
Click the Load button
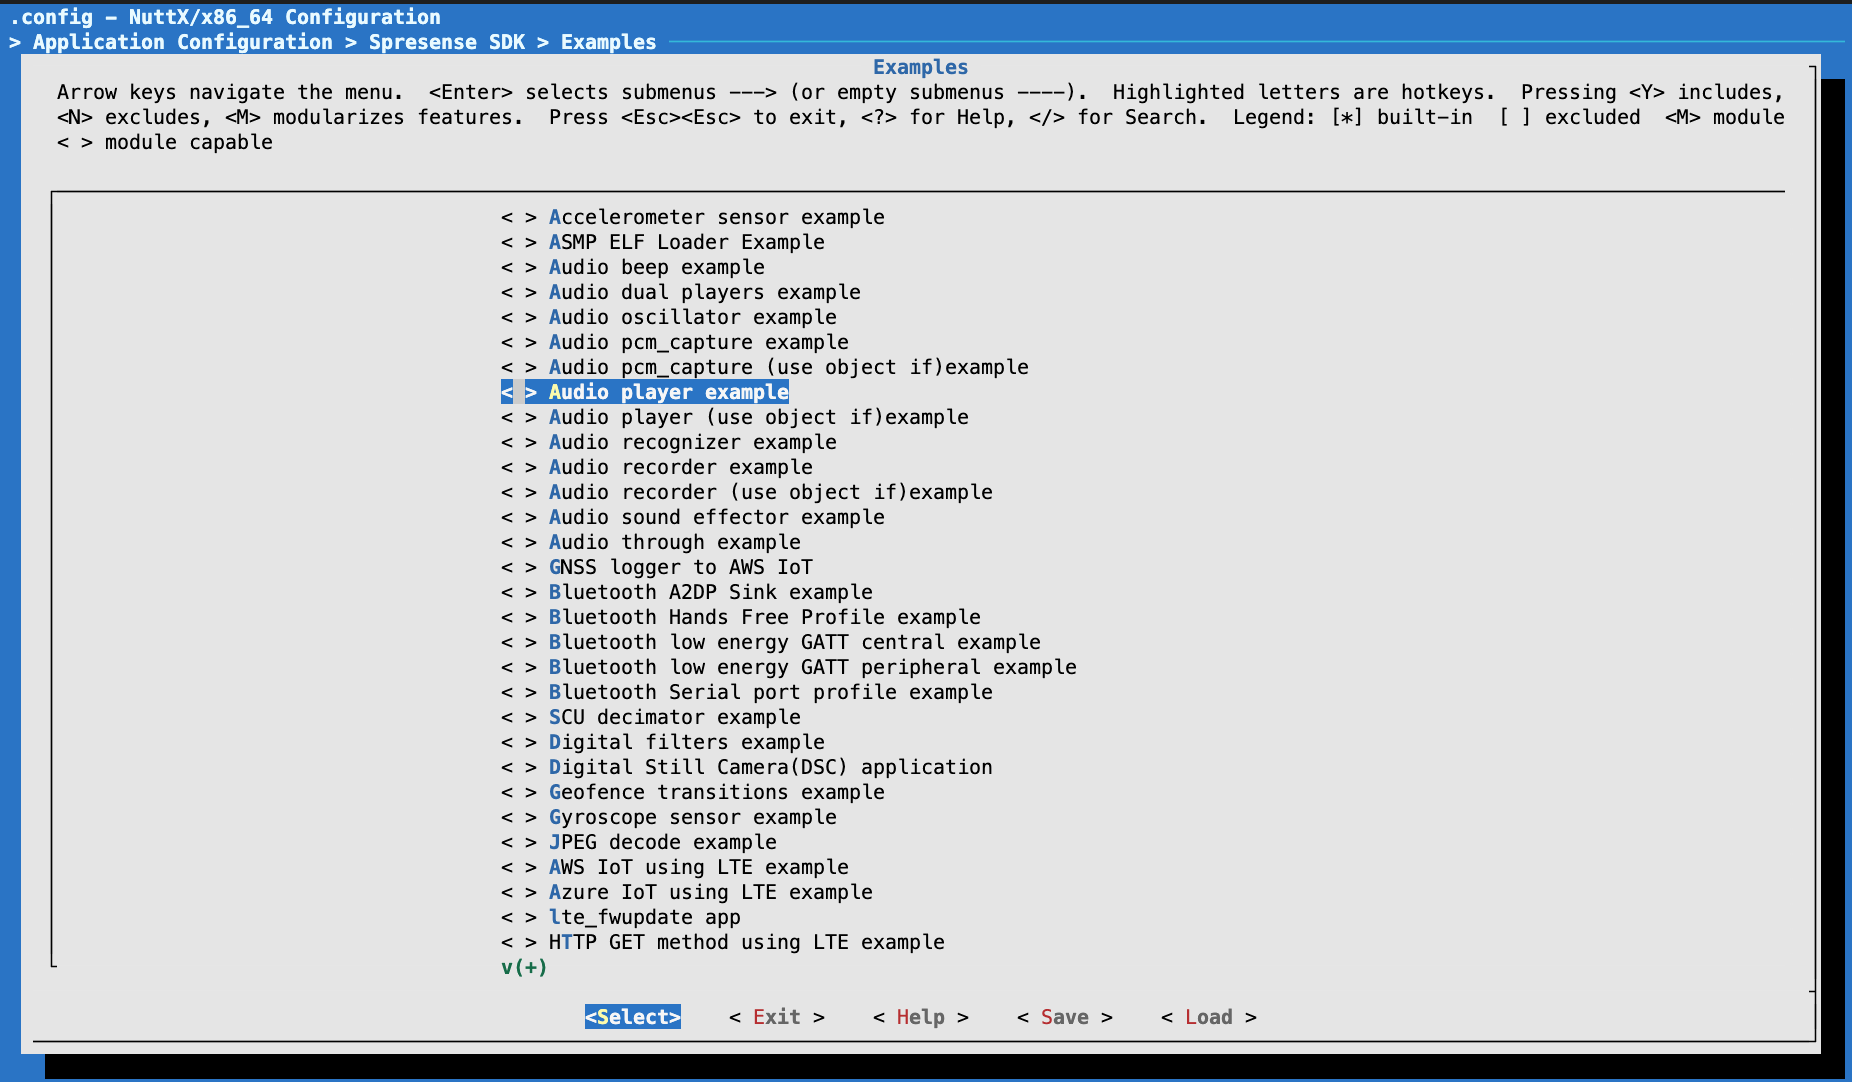click(1208, 1017)
